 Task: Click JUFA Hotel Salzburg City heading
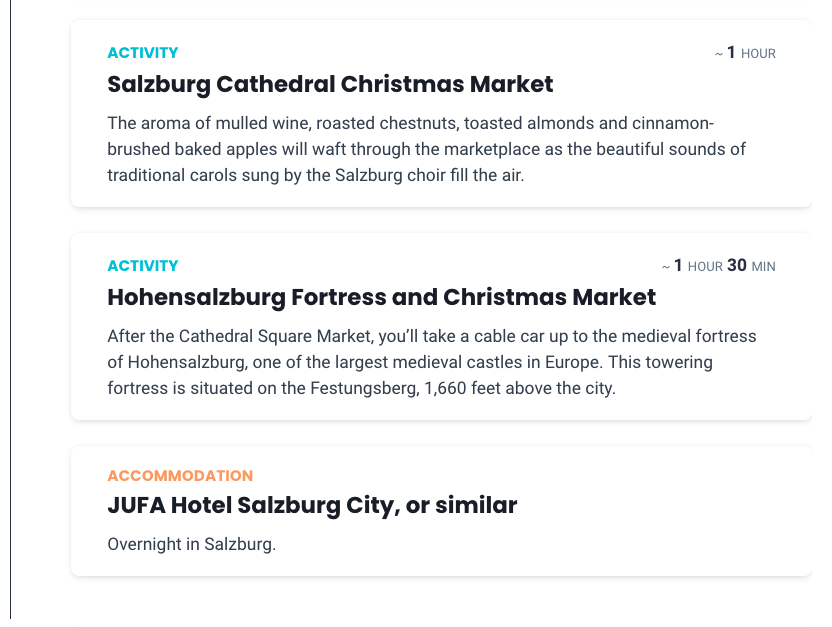(312, 505)
